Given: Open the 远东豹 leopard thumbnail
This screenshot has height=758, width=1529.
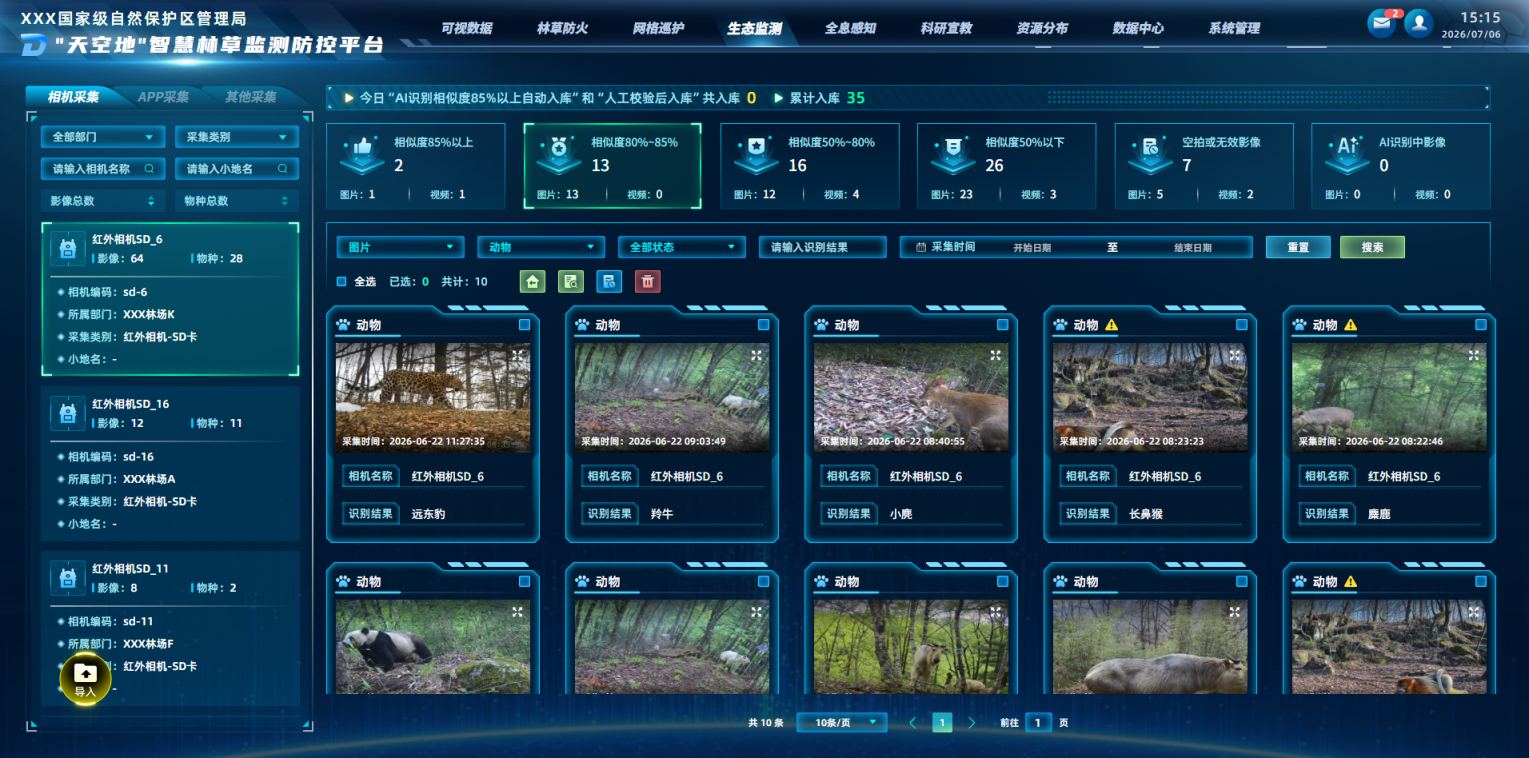Looking at the screenshot, I should 433,398.
